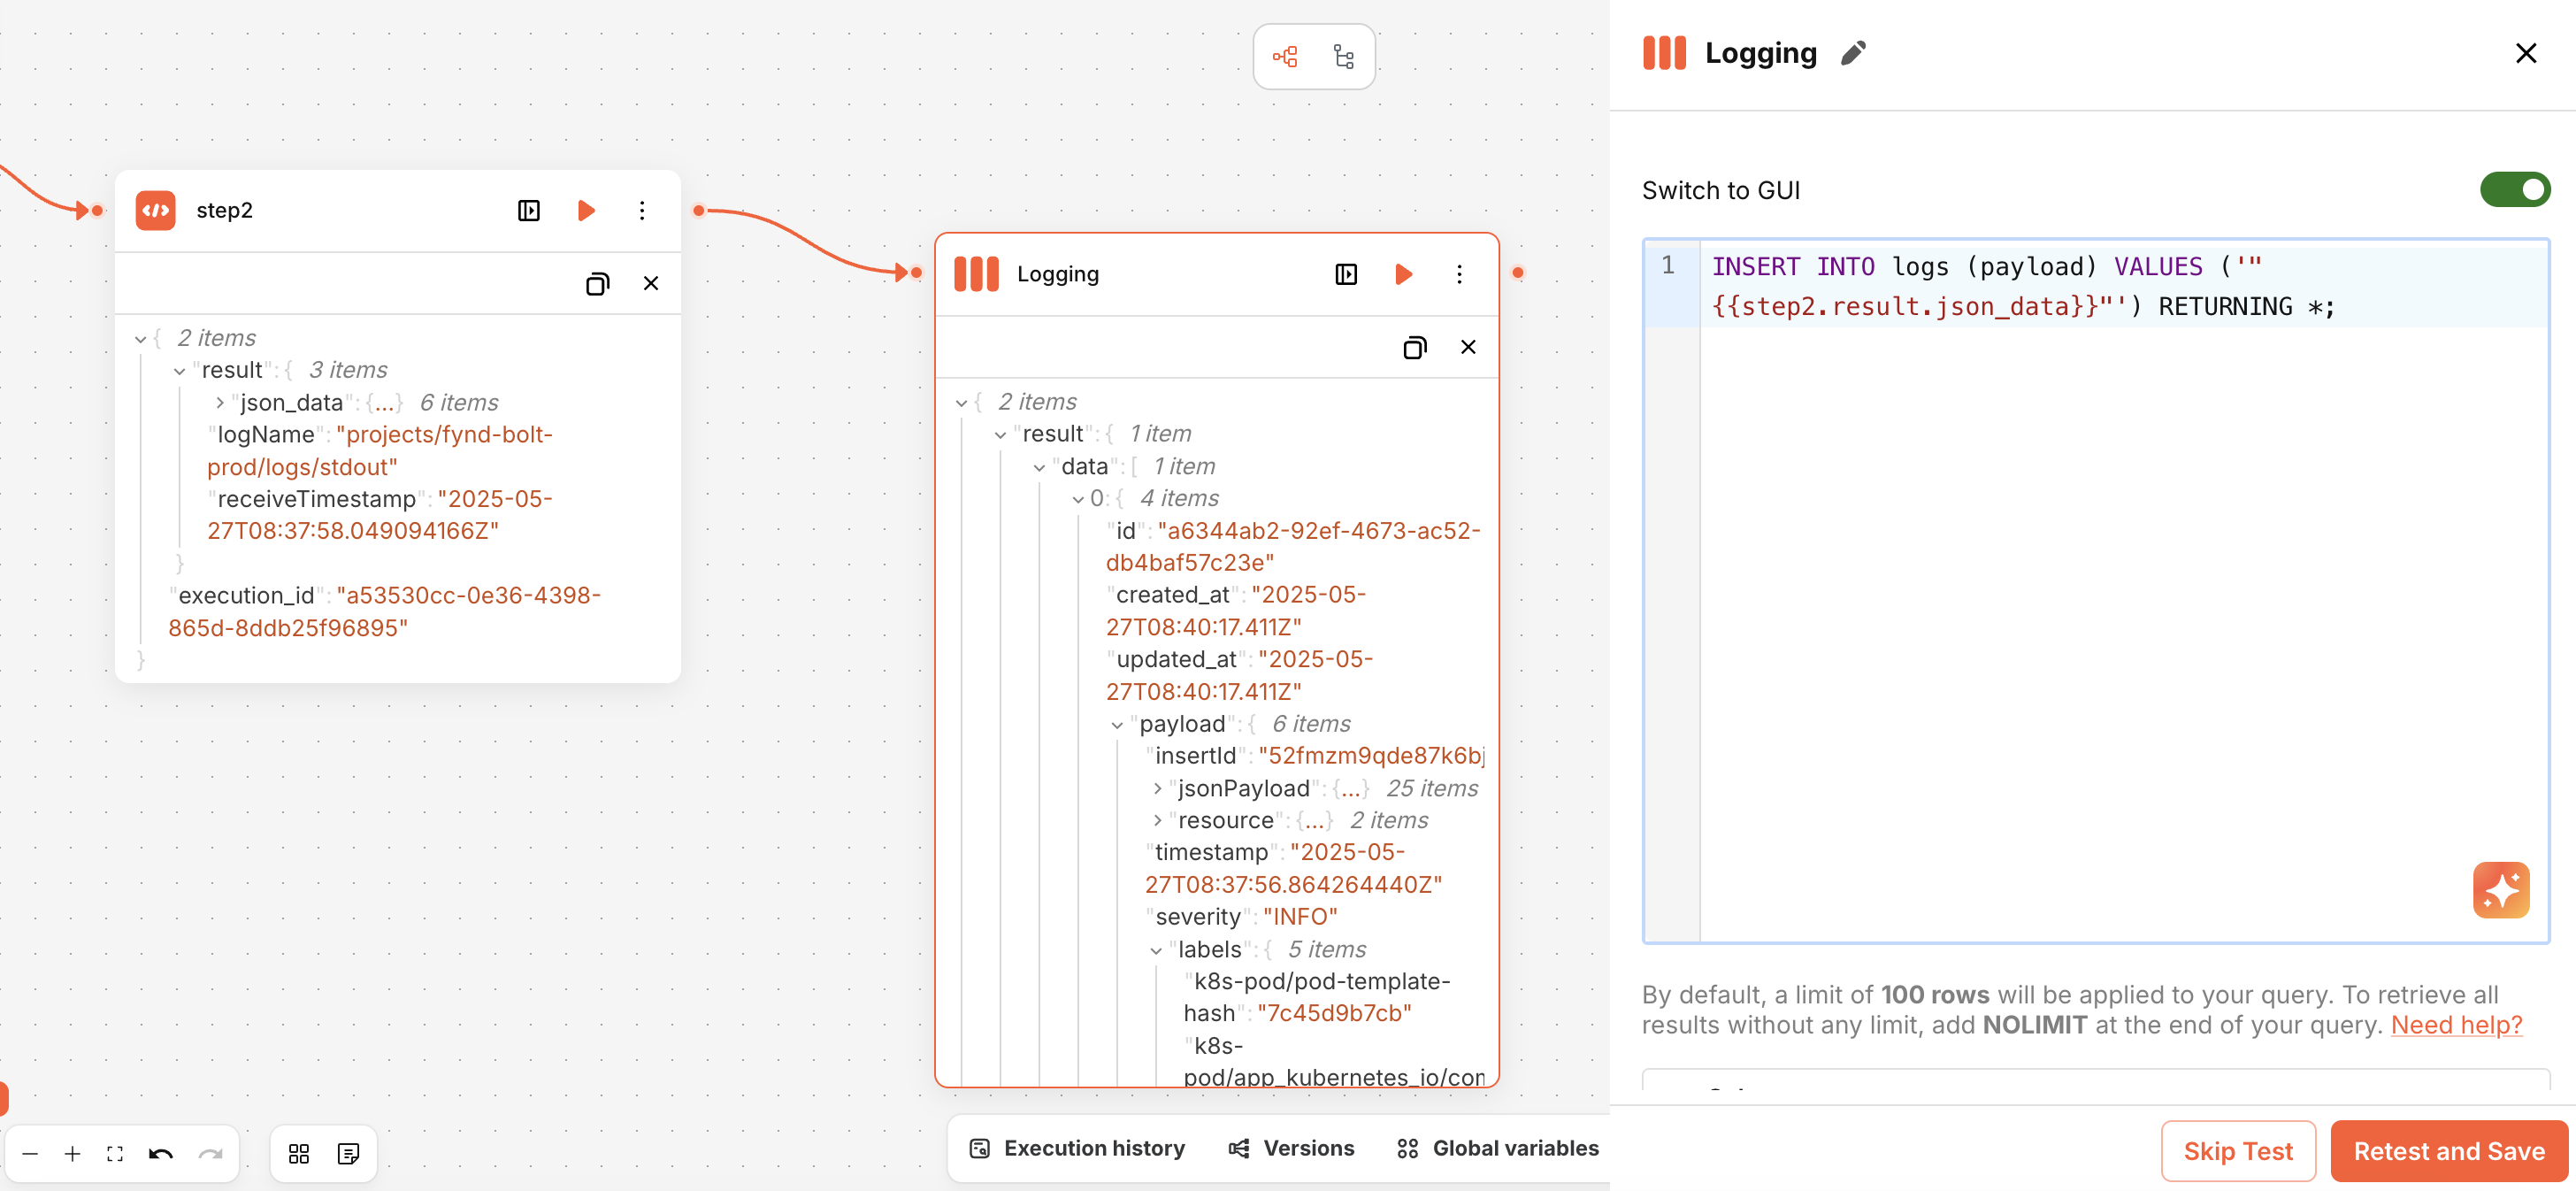
Task: Copy step2 output JSON
Action: [x=597, y=284]
